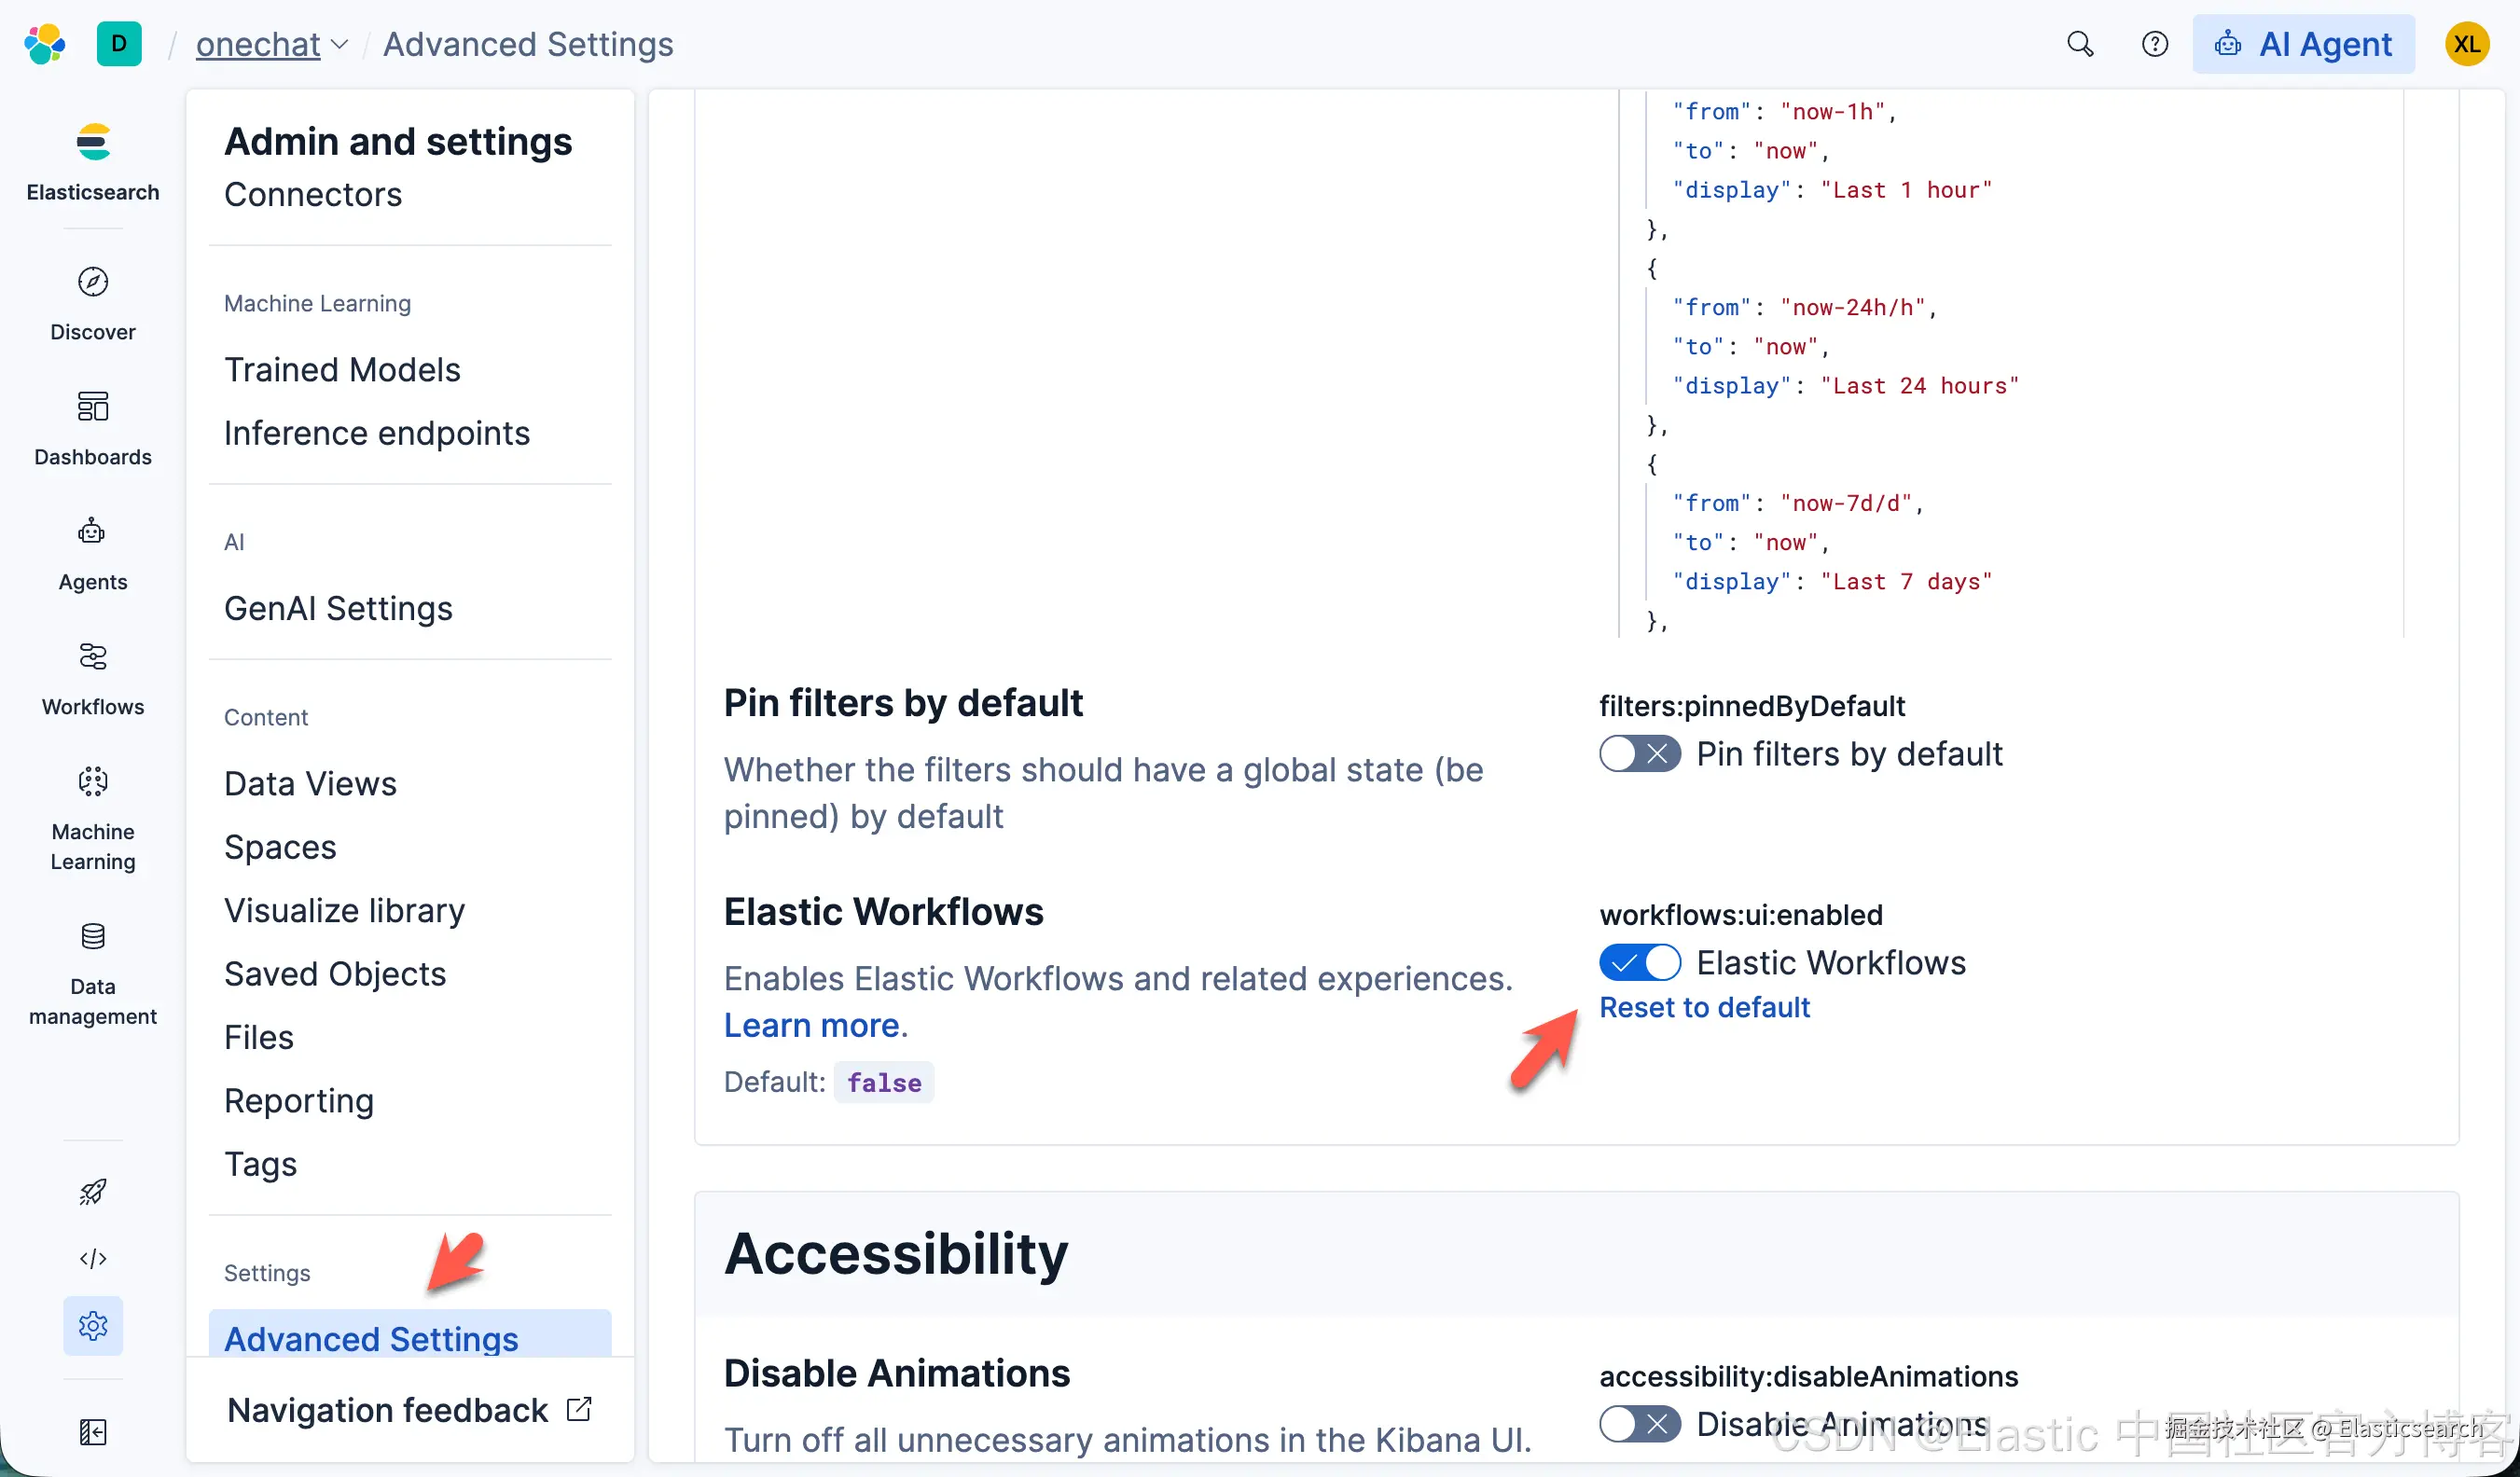Screen dimensions: 2520x1477
Task: Enable the Pin filters by default toggle
Action: coord(1639,753)
